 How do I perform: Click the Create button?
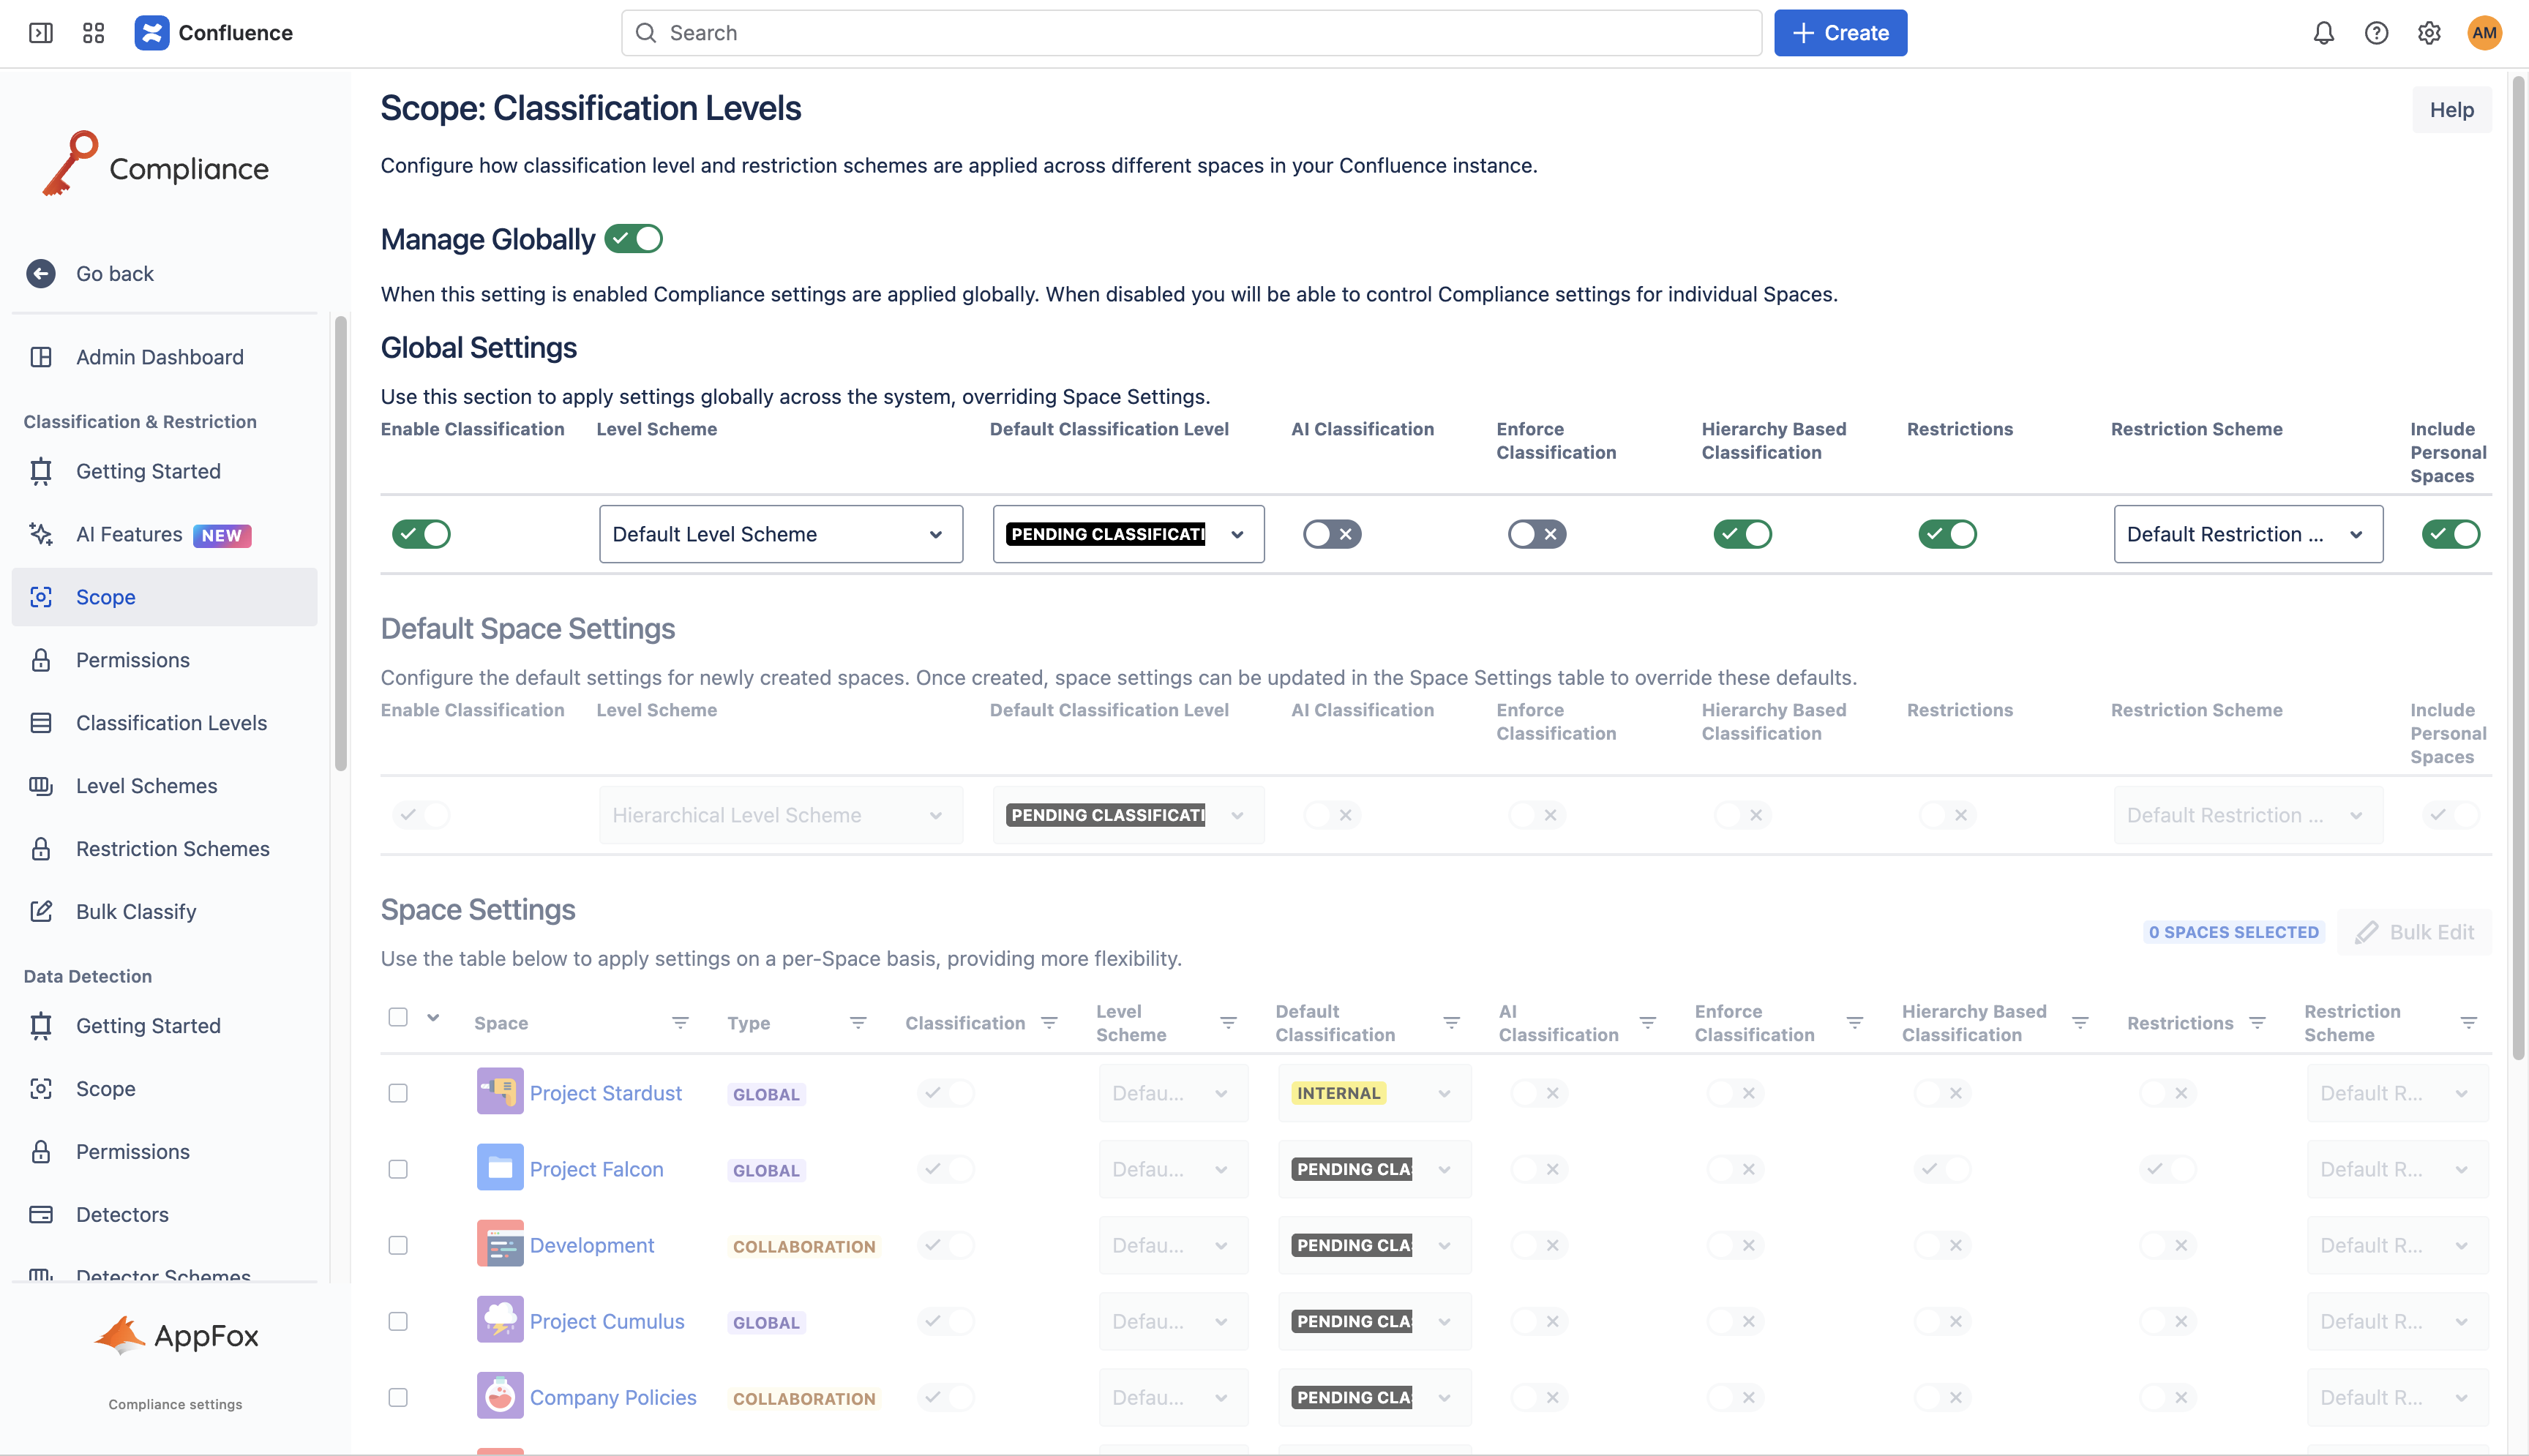tap(1840, 33)
